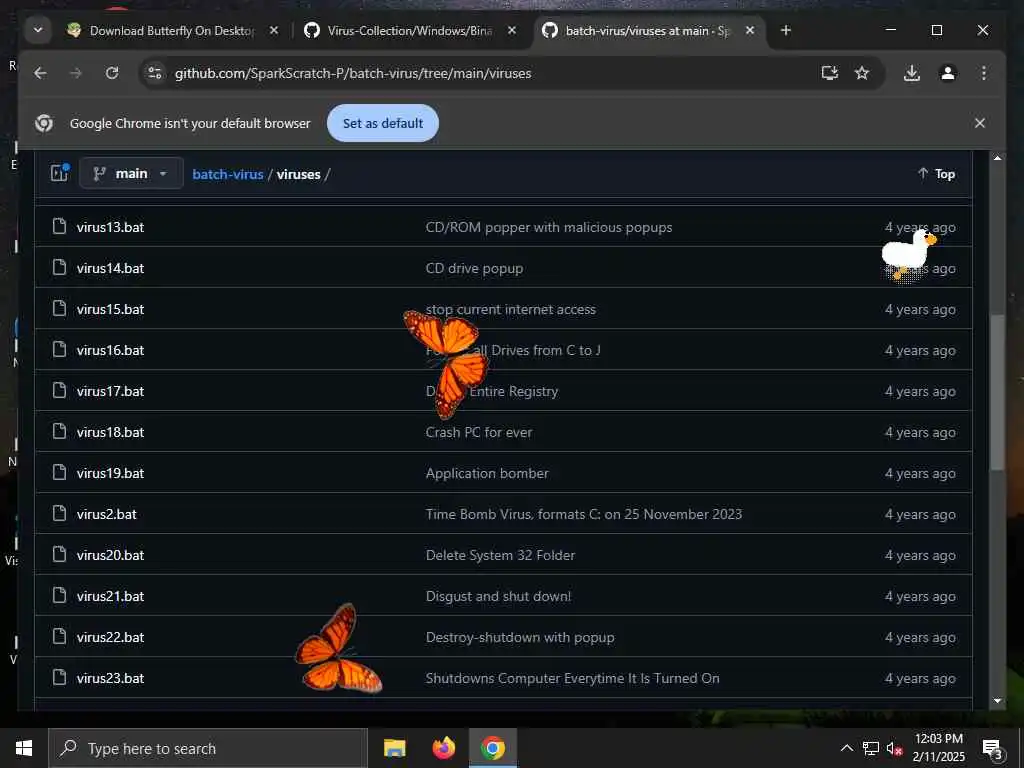Click file icon beside virus2.bat
Screen dimensions: 1024x768
[x=59, y=513]
